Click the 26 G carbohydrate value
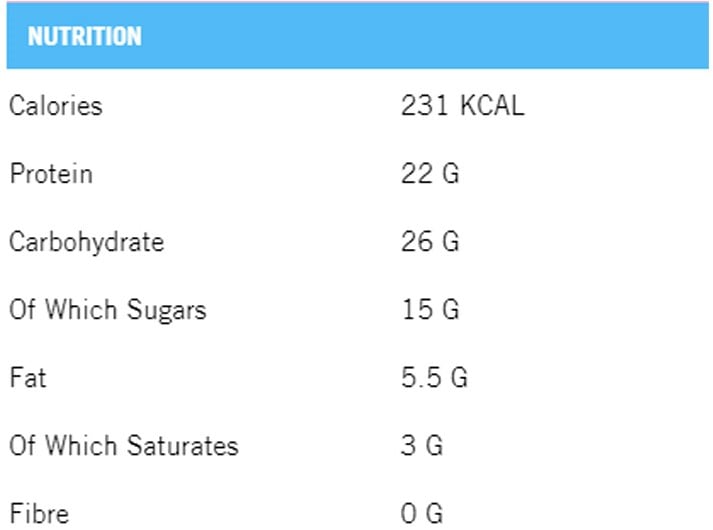This screenshot has width=713, height=530. pyautogui.click(x=430, y=242)
